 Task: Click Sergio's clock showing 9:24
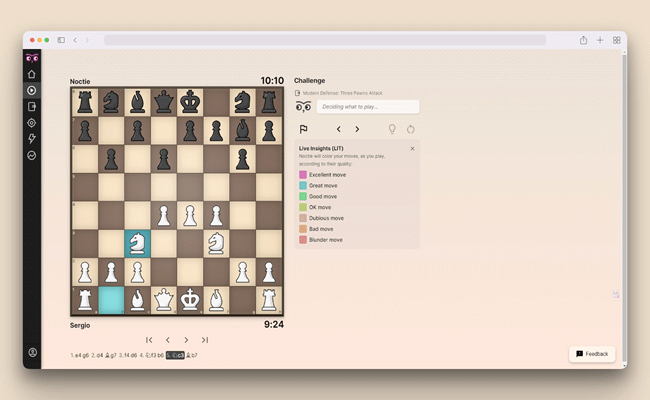(x=274, y=325)
